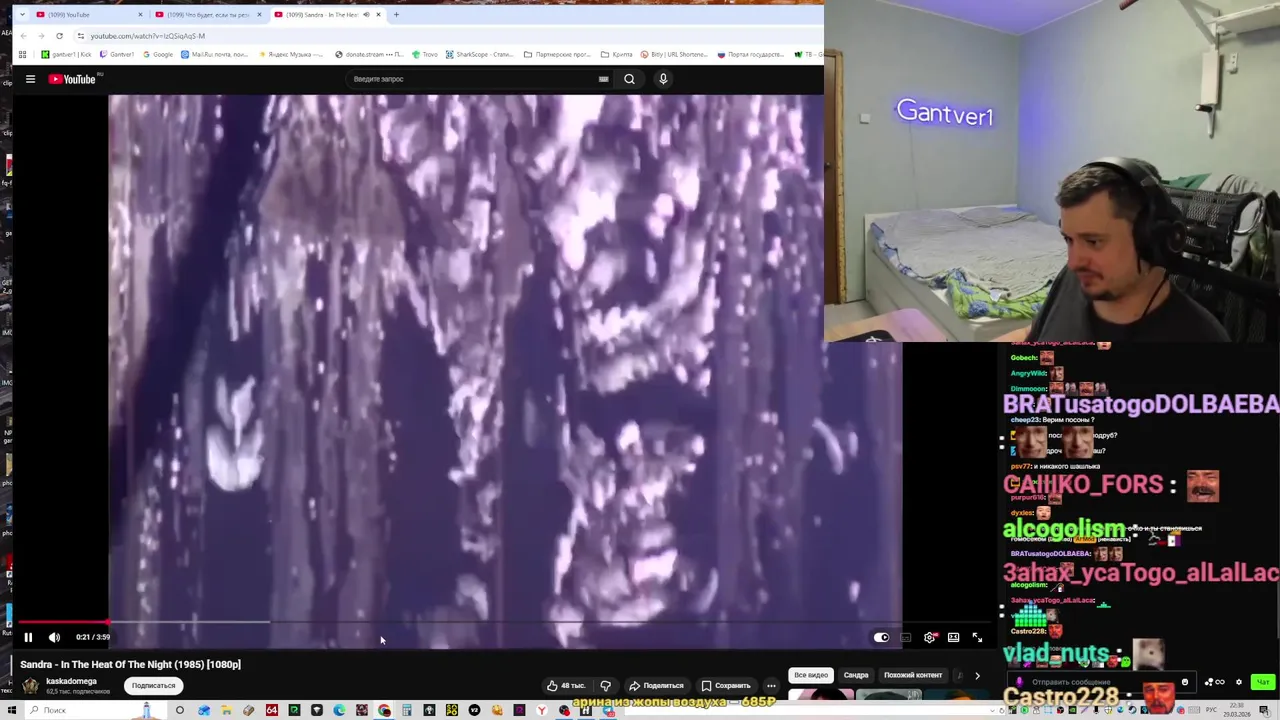Reload the page
Image resolution: width=1280 pixels, height=720 pixels.
(59, 36)
